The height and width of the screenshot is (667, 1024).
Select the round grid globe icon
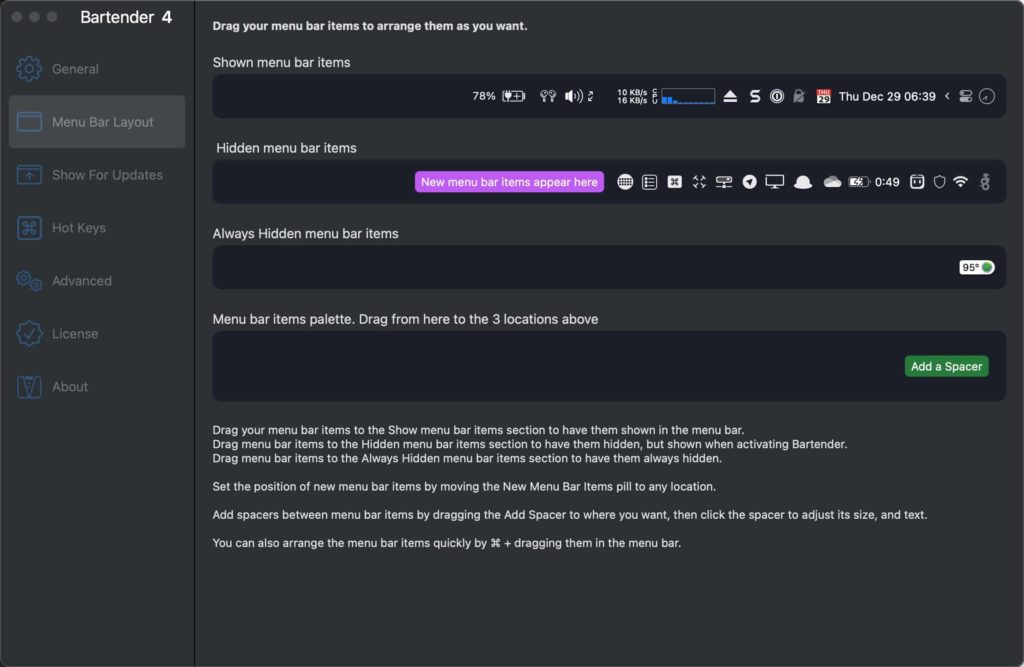(625, 182)
